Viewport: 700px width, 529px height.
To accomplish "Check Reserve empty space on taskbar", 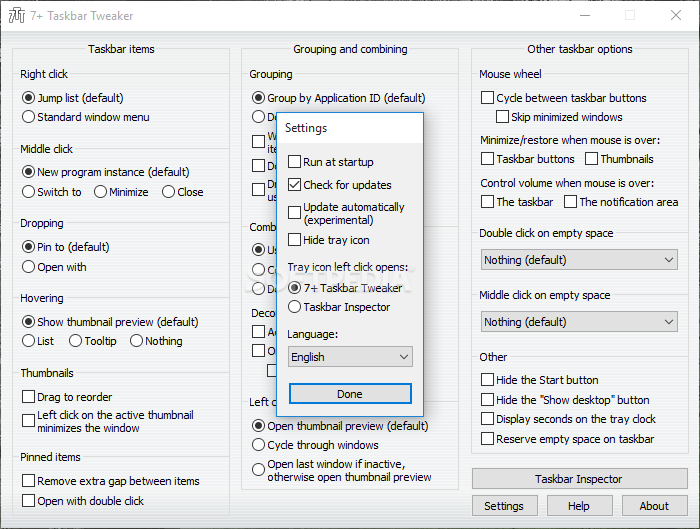I will (x=488, y=439).
